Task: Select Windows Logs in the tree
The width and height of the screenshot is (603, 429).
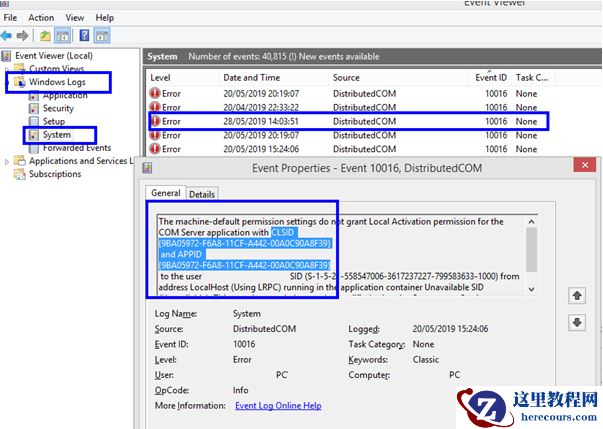Action: (x=57, y=82)
